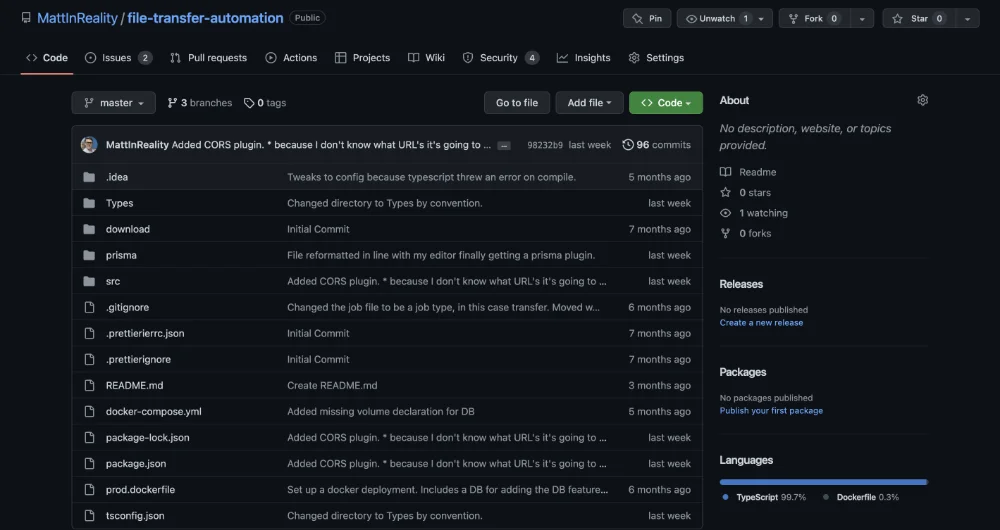
Task: Click the docker-compose.yml file icon
Action: pyautogui.click(x=89, y=411)
